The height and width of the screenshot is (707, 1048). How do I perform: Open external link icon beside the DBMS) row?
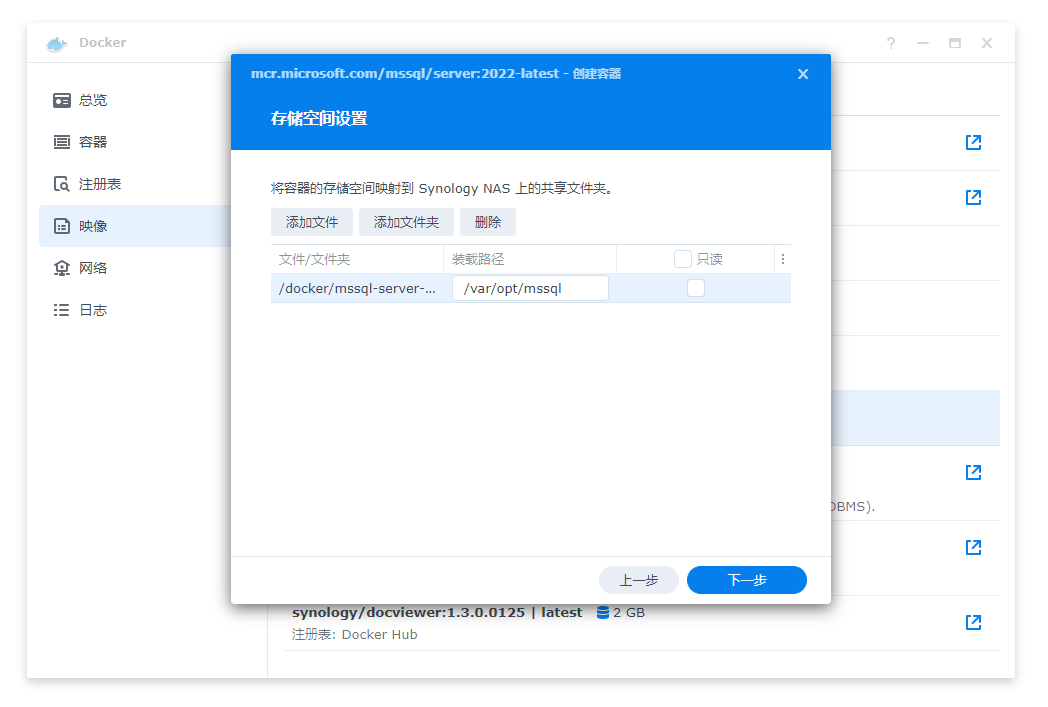pyautogui.click(x=973, y=472)
